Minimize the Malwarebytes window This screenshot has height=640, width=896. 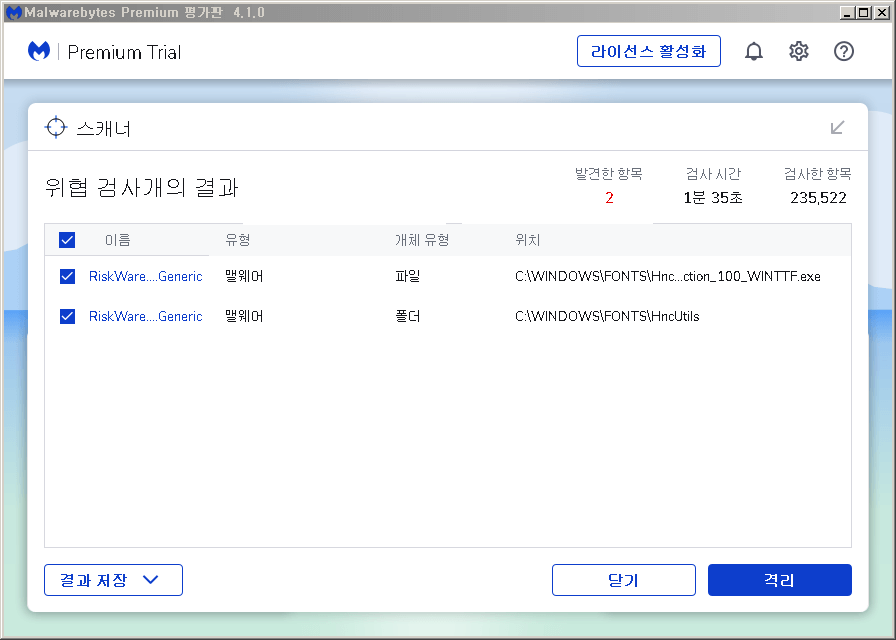847,12
